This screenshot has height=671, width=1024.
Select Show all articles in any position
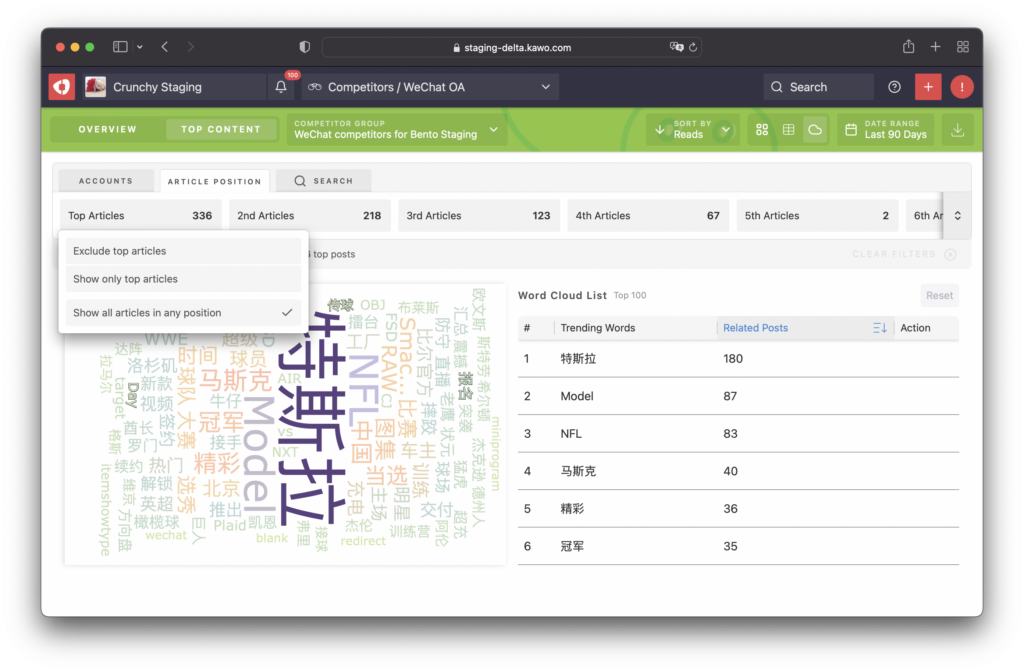coord(183,313)
